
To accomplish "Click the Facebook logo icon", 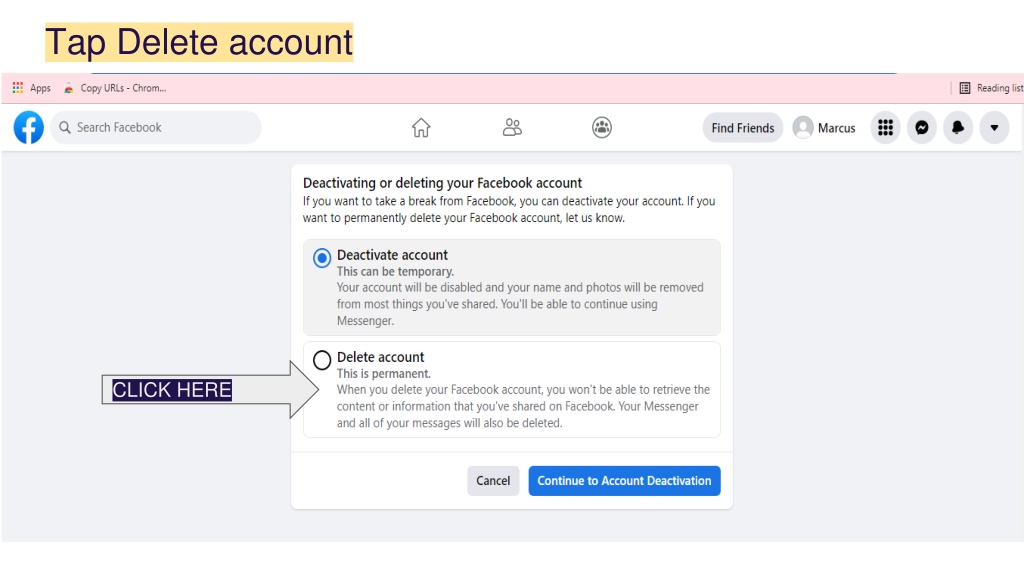I will [29, 127].
